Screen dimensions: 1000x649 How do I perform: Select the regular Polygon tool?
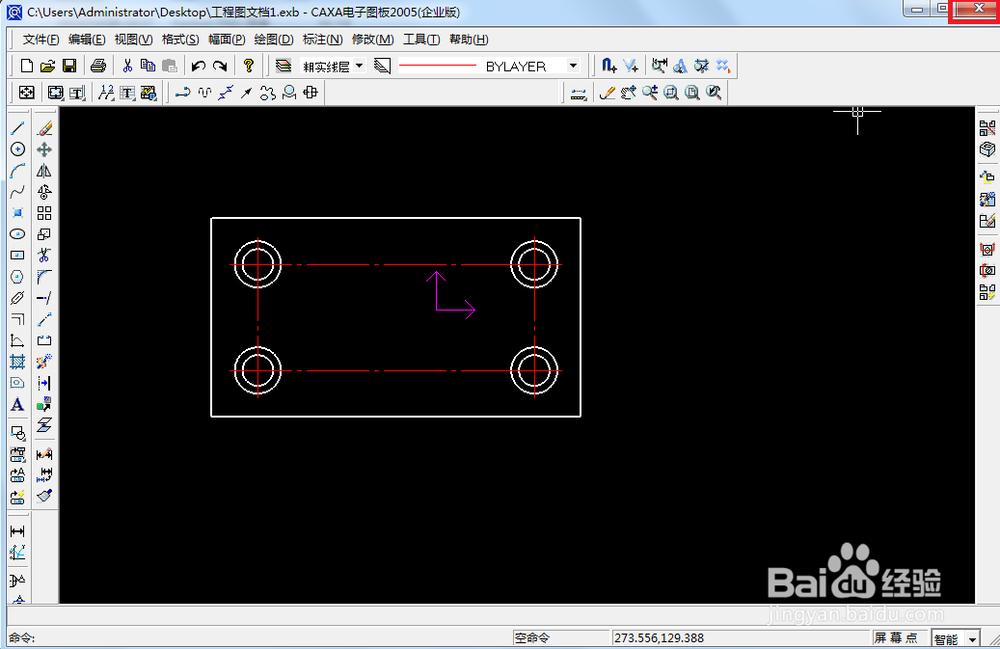(x=18, y=277)
